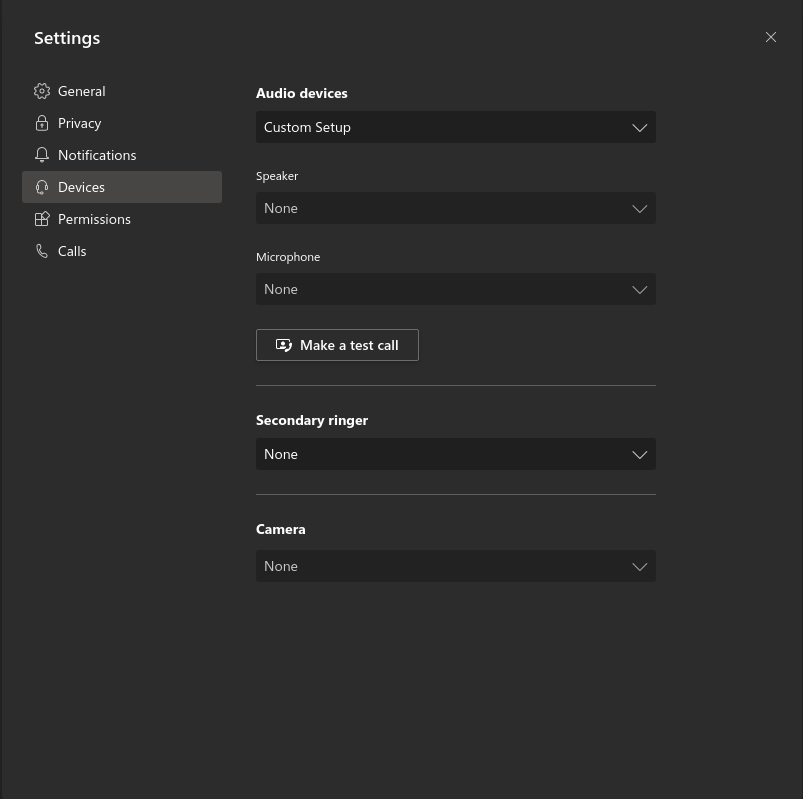This screenshot has height=799, width=803.
Task: Expand the Microphone selection dropdown
Action: click(x=456, y=289)
